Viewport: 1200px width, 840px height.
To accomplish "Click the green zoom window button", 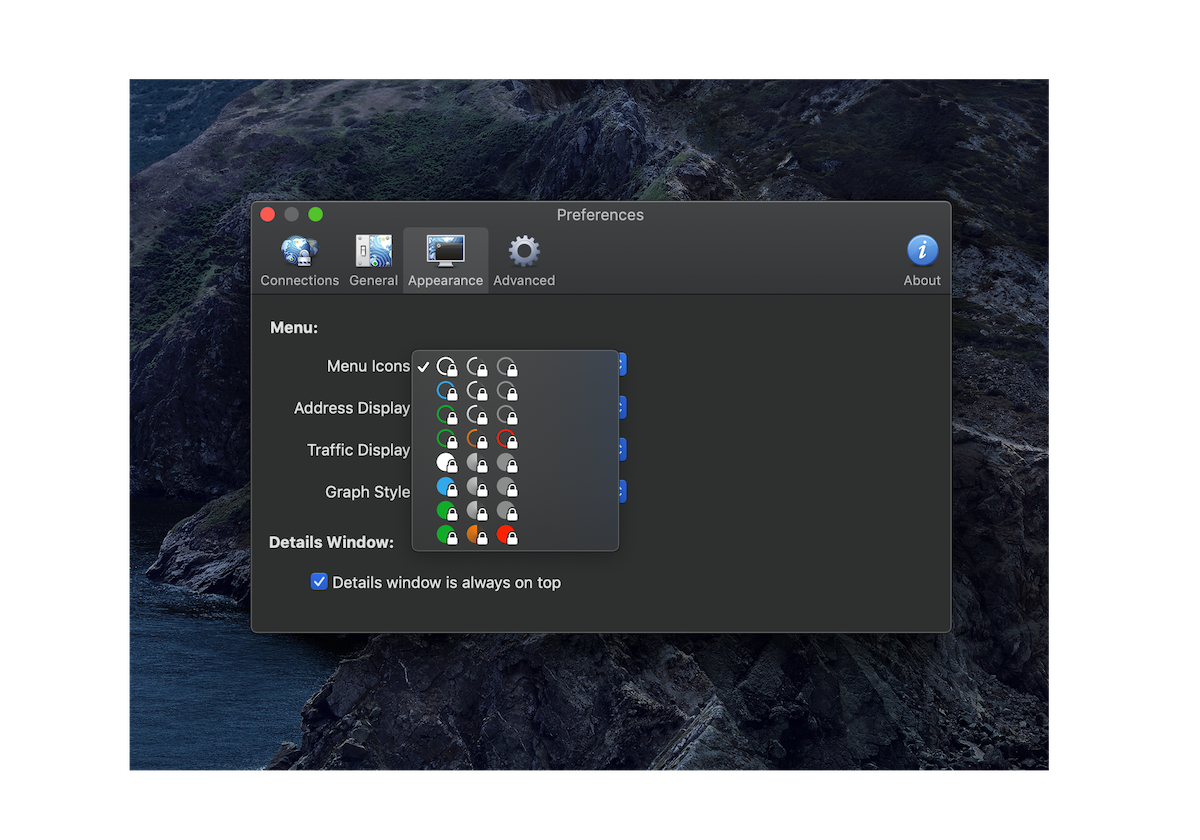I will click(x=315, y=214).
